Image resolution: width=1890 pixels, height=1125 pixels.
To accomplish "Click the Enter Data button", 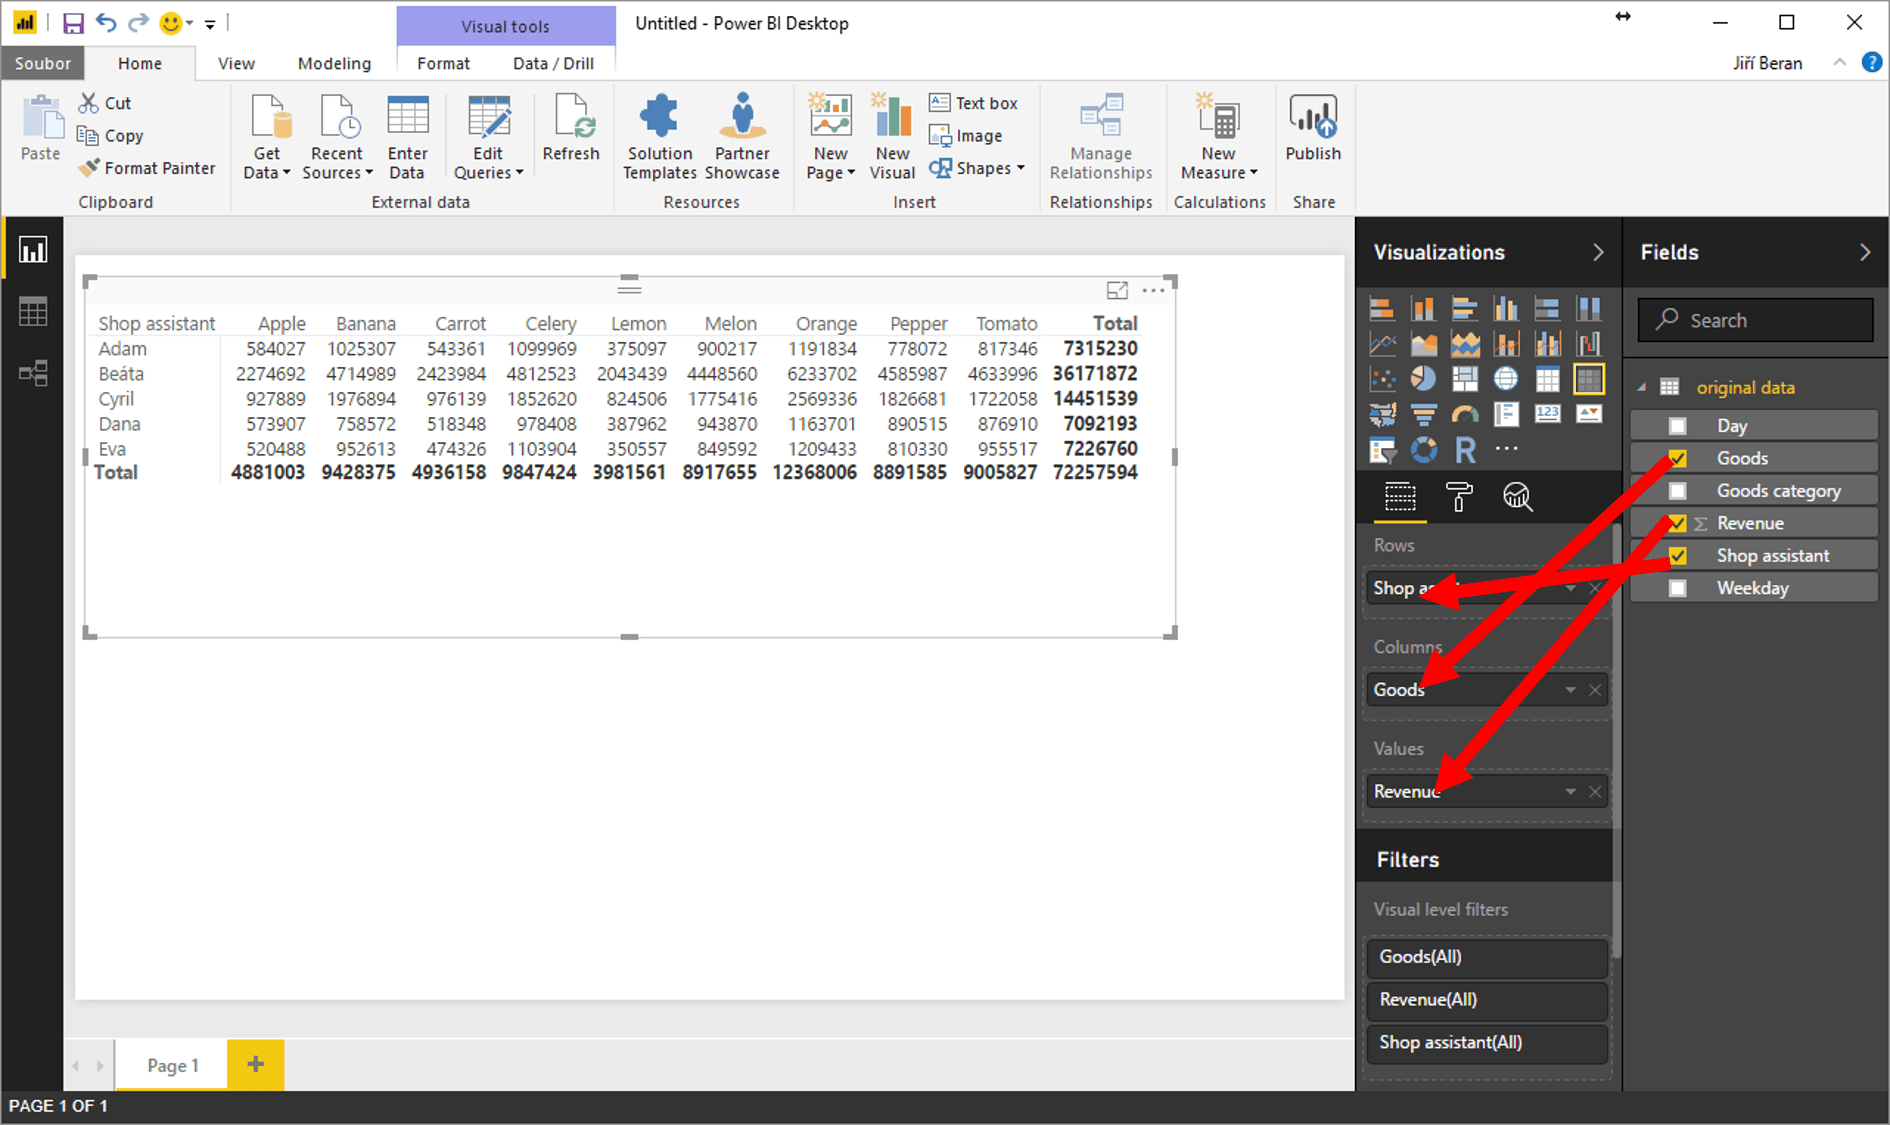I will click(x=407, y=138).
